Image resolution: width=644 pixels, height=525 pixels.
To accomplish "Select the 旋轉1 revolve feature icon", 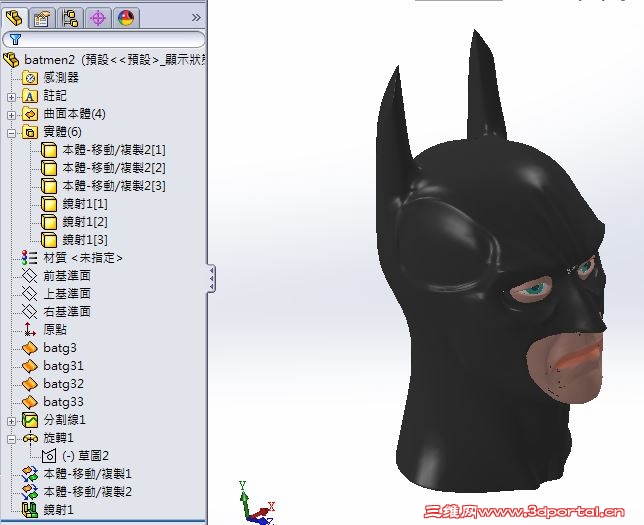I will click(x=30, y=438).
